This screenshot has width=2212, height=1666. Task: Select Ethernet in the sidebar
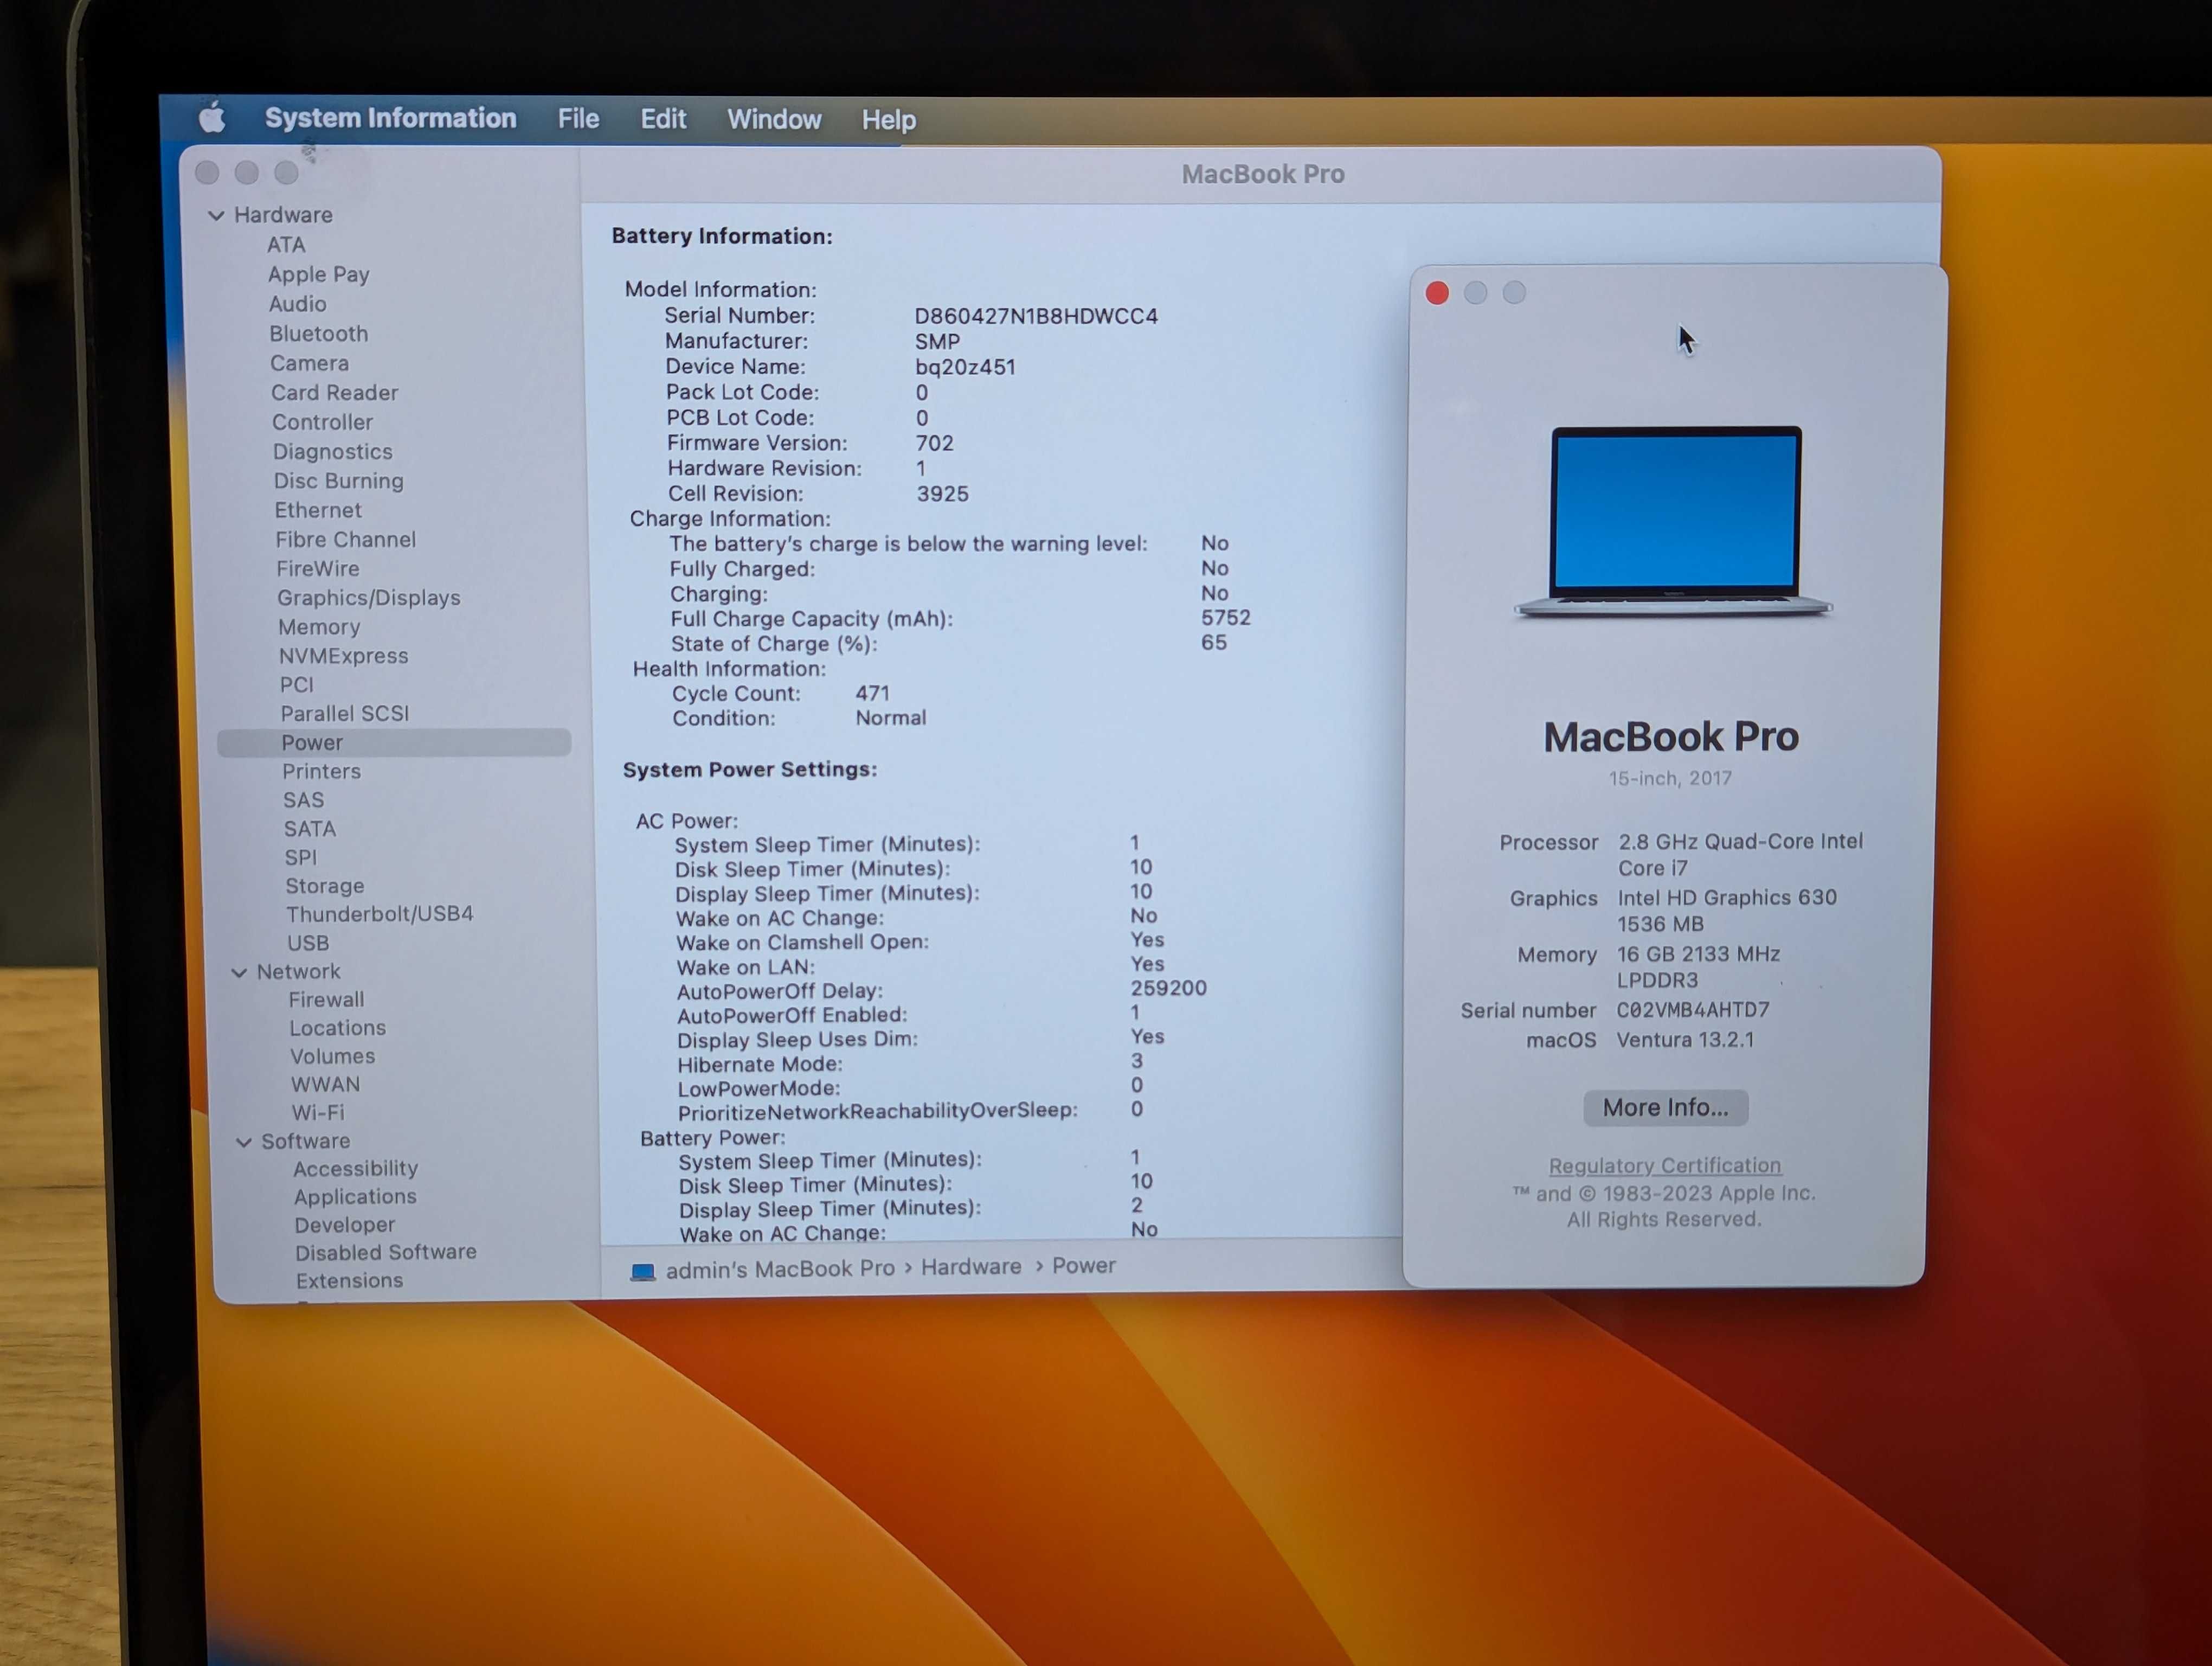(x=318, y=510)
